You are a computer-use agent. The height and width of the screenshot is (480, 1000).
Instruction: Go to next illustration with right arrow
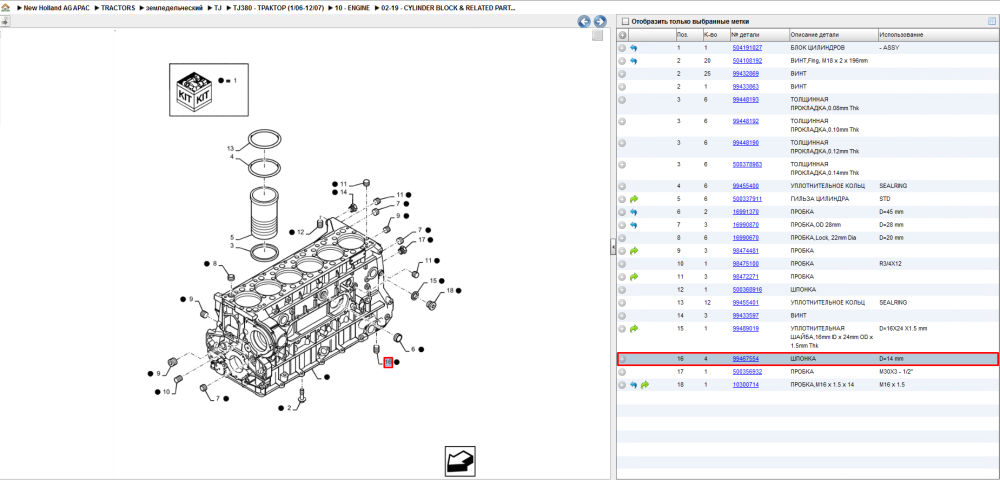(x=599, y=22)
